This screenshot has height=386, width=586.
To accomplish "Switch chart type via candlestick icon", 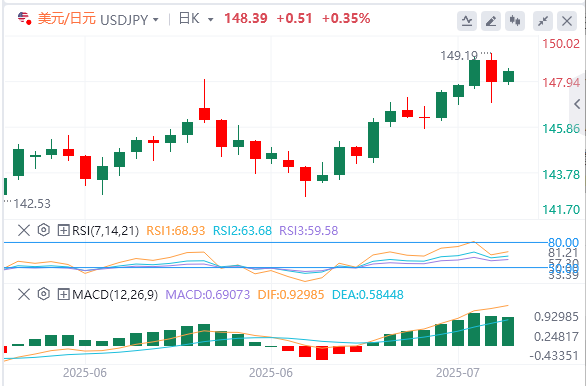I will click(515, 21).
